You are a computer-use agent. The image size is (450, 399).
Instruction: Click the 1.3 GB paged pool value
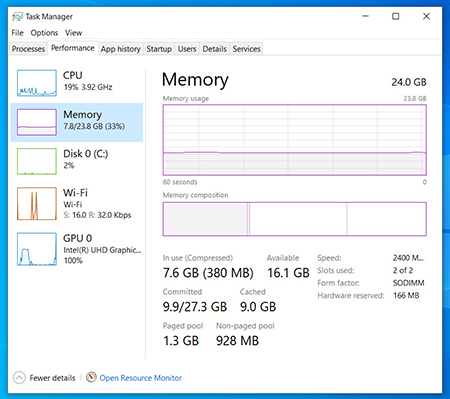(x=181, y=341)
